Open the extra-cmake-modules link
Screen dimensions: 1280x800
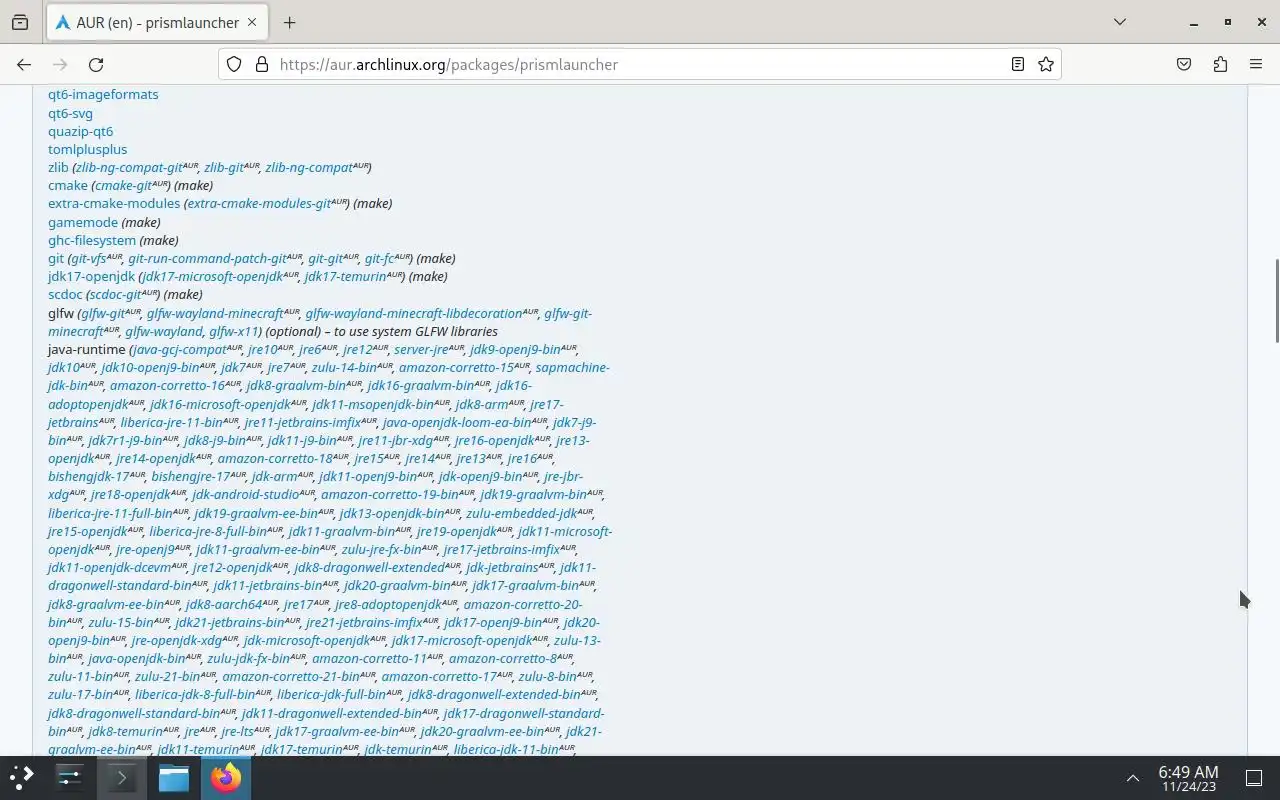tap(114, 203)
